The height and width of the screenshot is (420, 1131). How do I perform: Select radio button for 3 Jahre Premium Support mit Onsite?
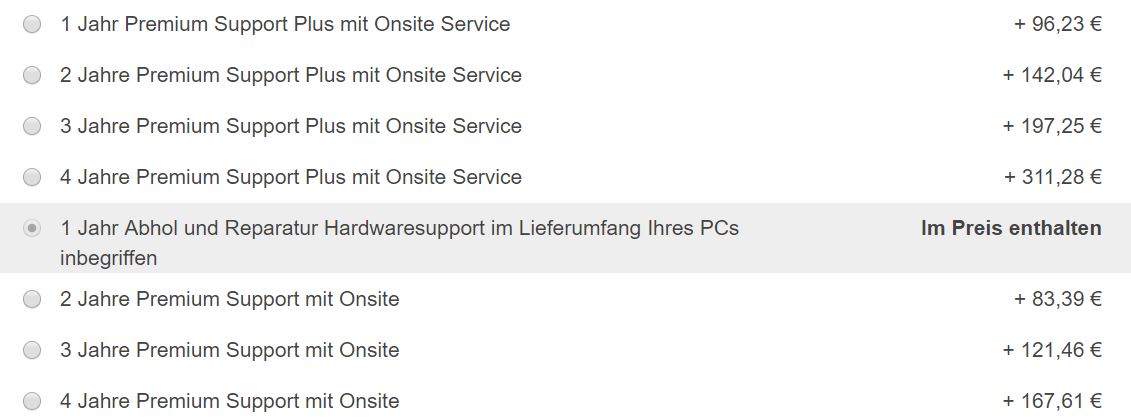click(x=32, y=350)
